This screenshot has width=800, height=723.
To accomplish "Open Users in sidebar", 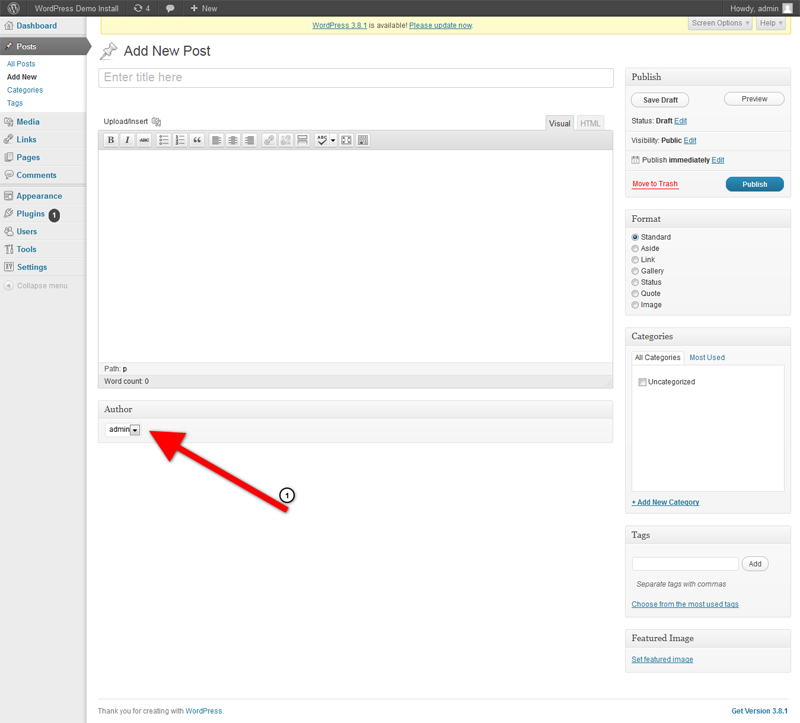I will click(27, 232).
